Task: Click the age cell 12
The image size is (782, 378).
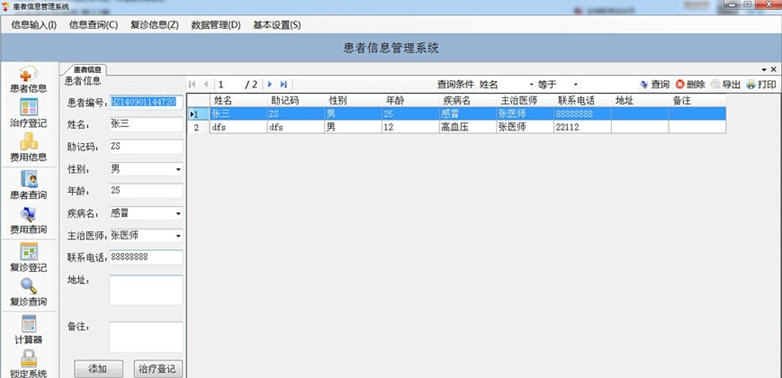Action: 410,127
